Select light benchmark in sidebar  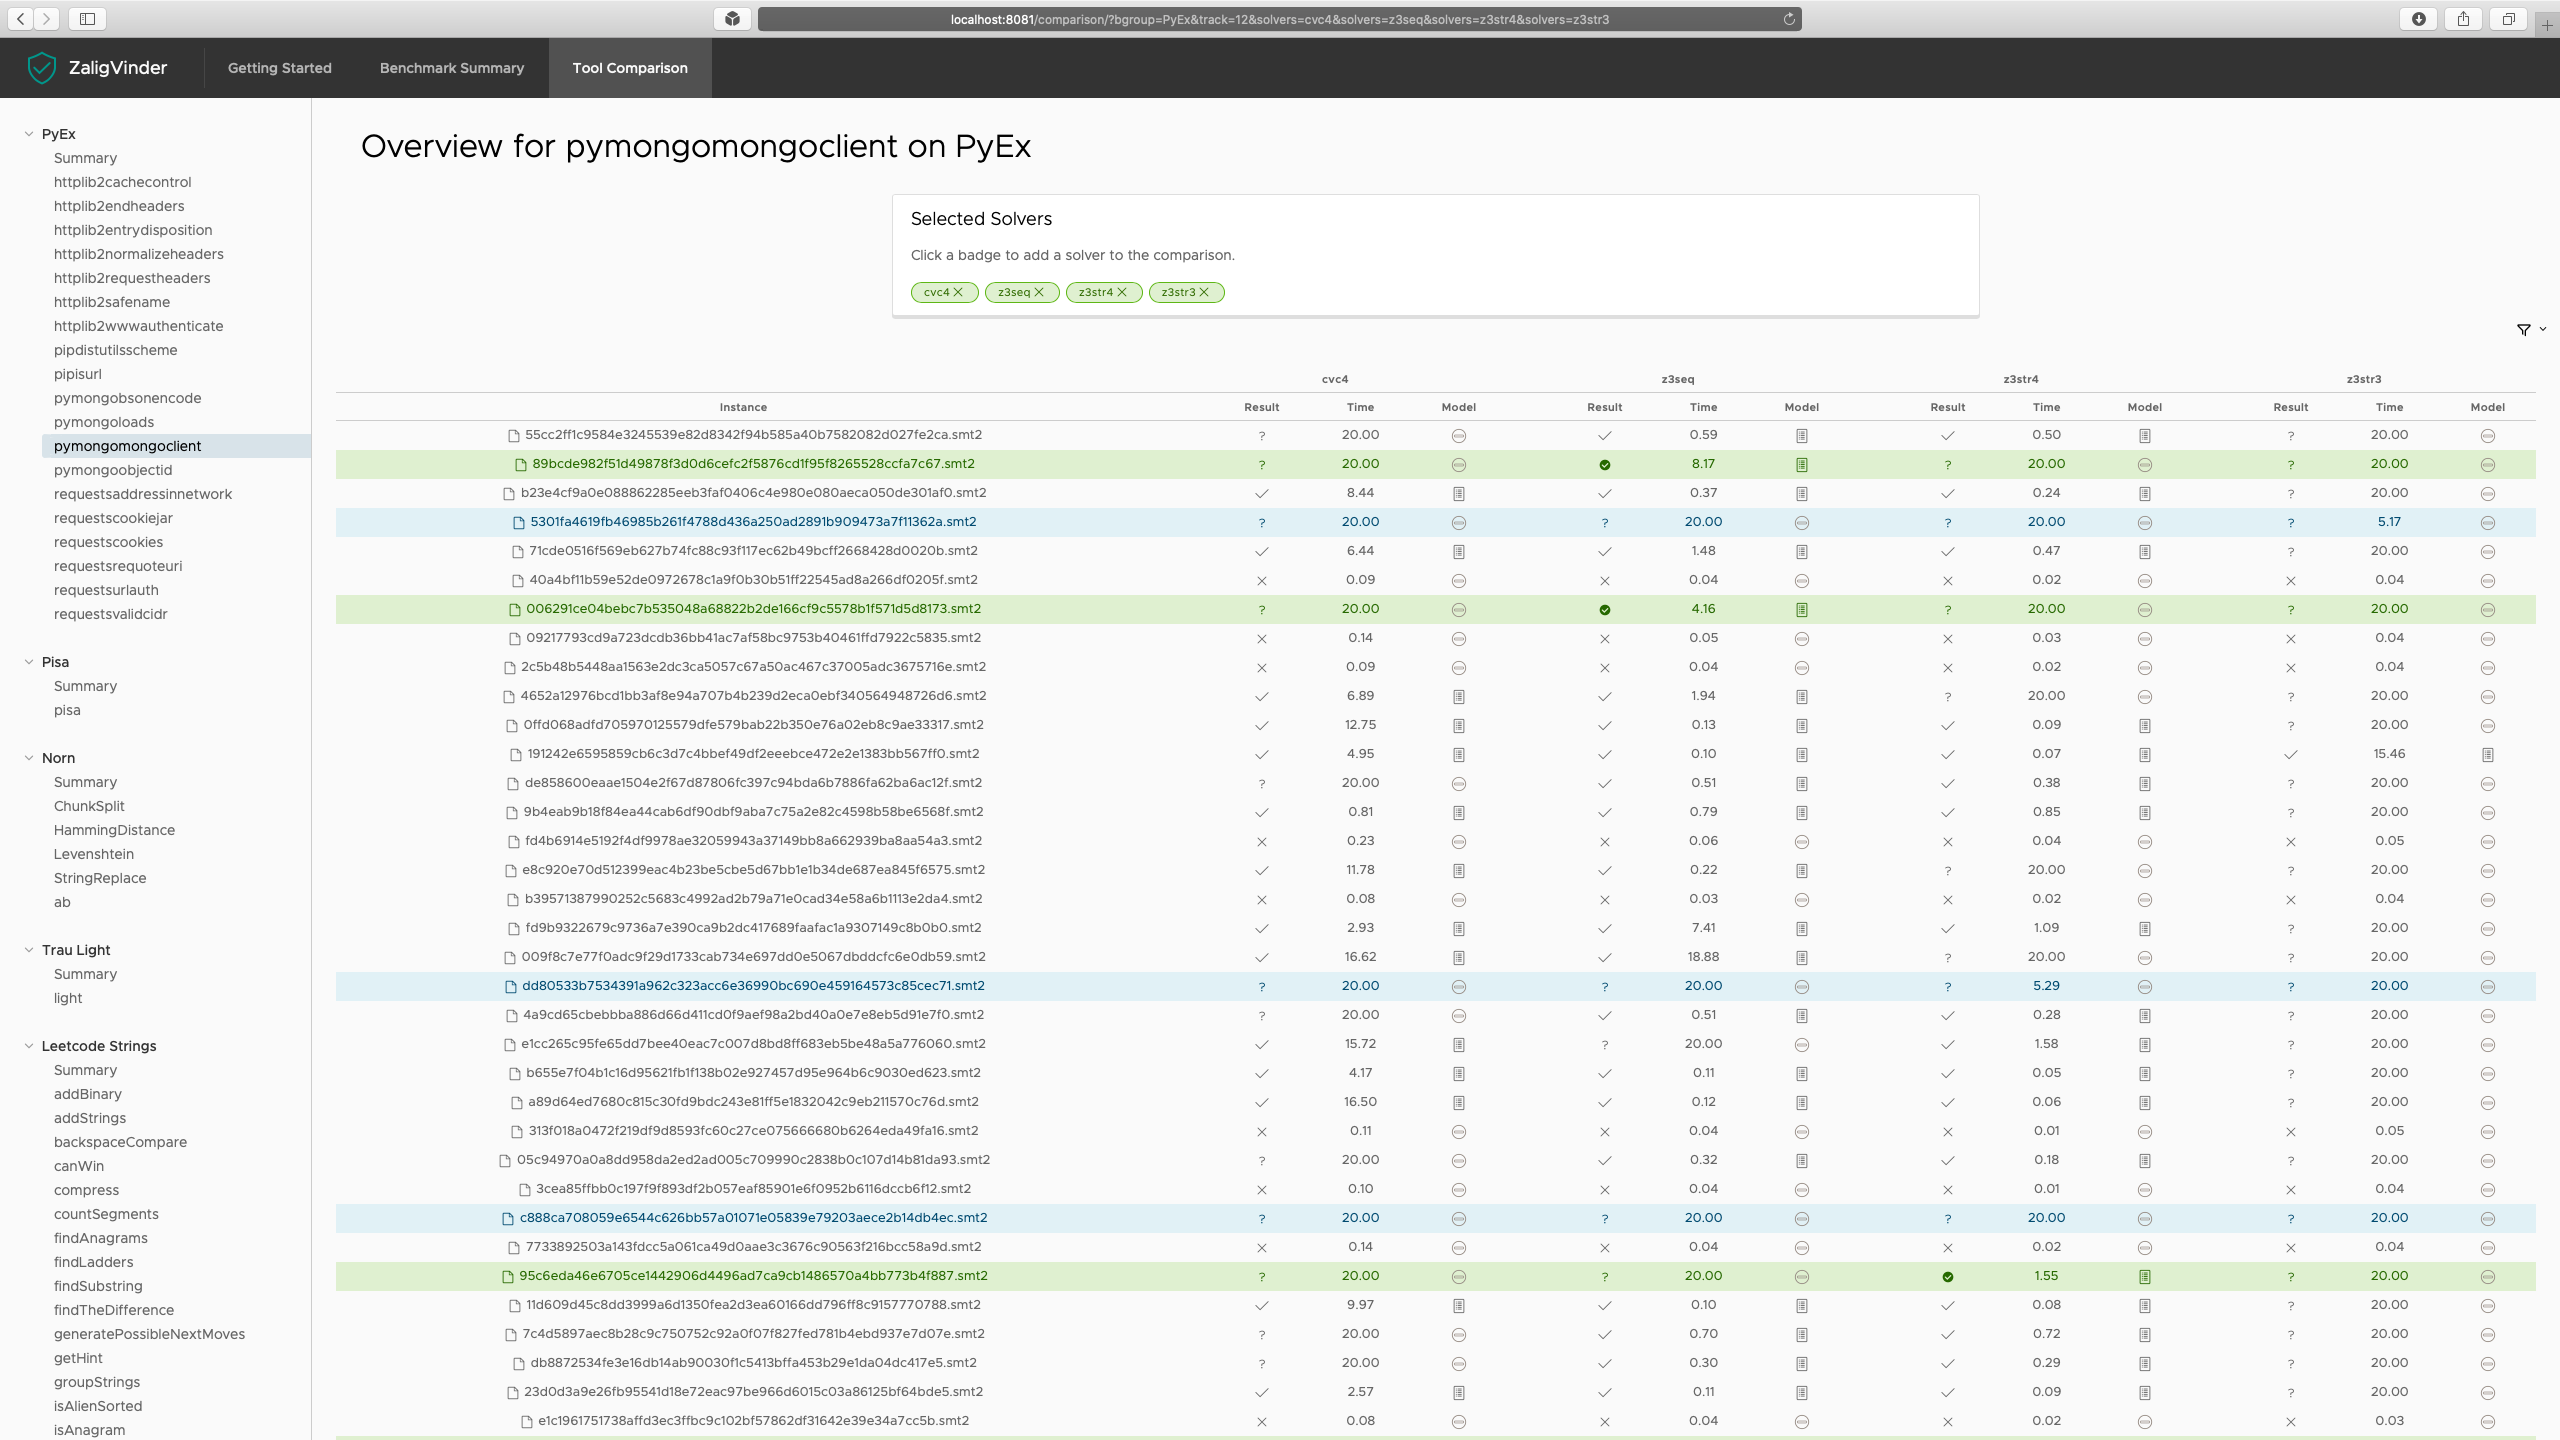[x=68, y=998]
